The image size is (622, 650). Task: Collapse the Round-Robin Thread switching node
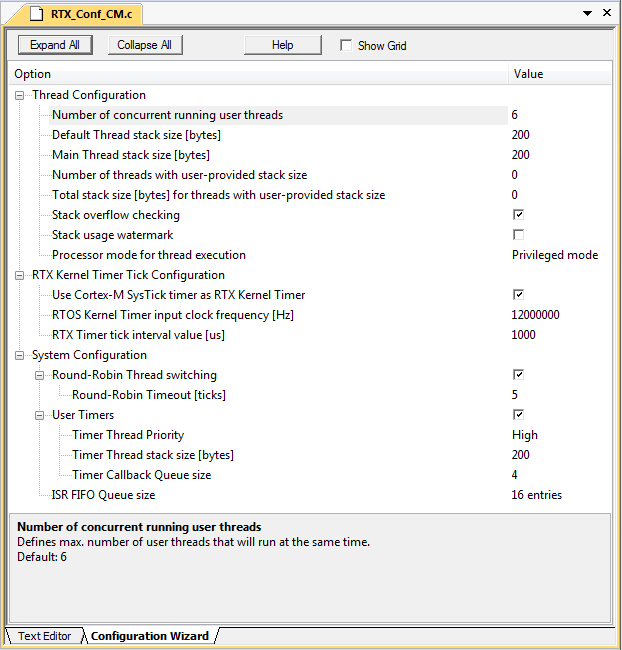[x=40, y=375]
